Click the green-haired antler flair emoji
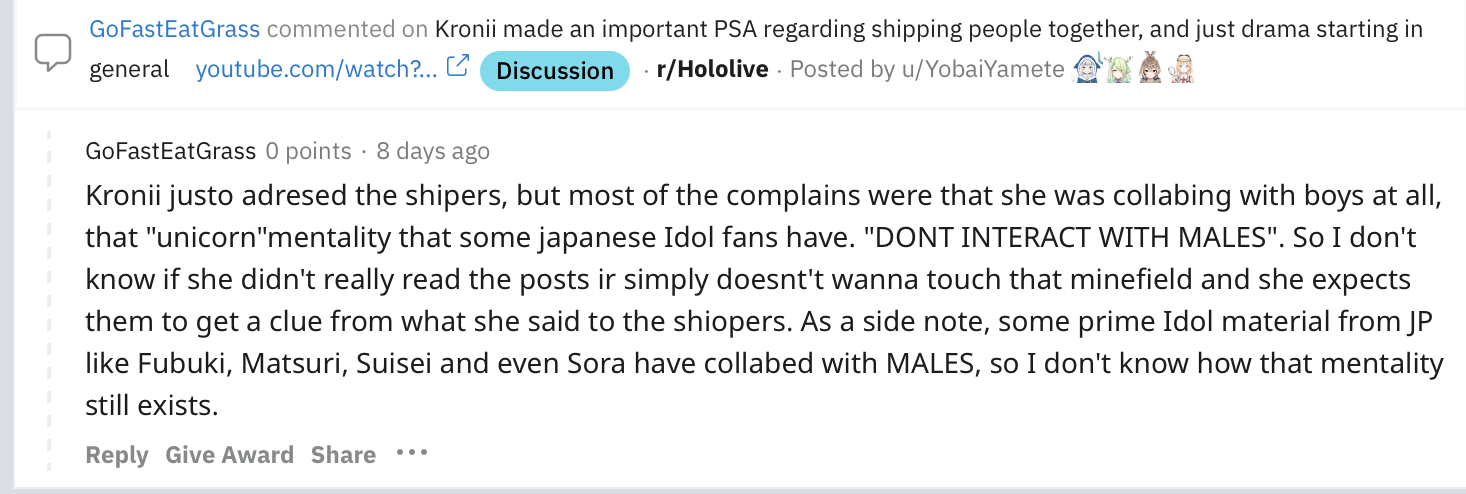 tap(1118, 69)
